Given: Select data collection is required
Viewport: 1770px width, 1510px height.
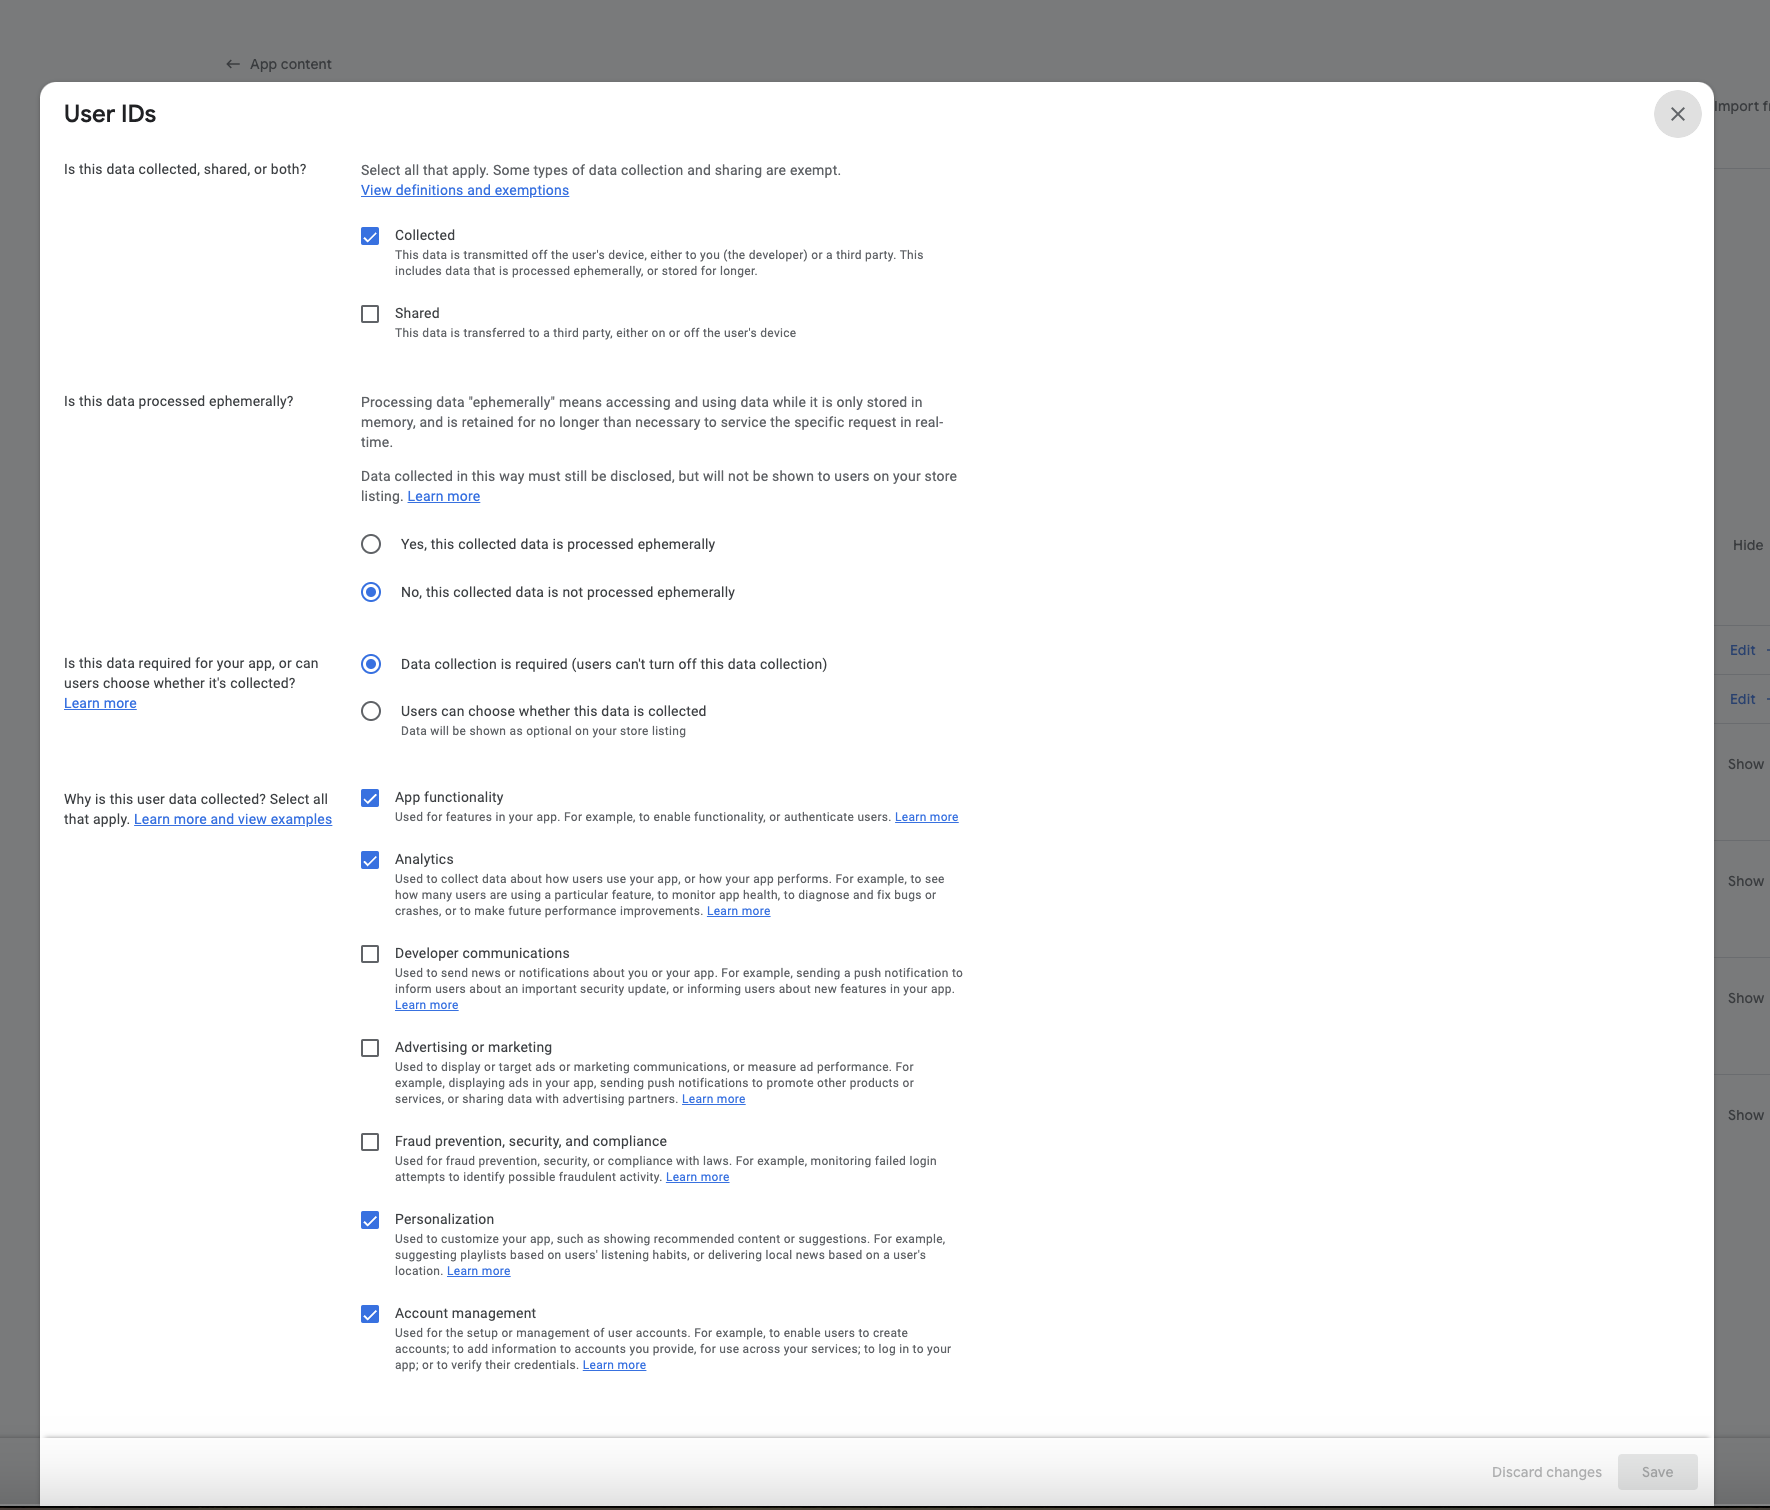Looking at the screenshot, I should pyautogui.click(x=370, y=664).
